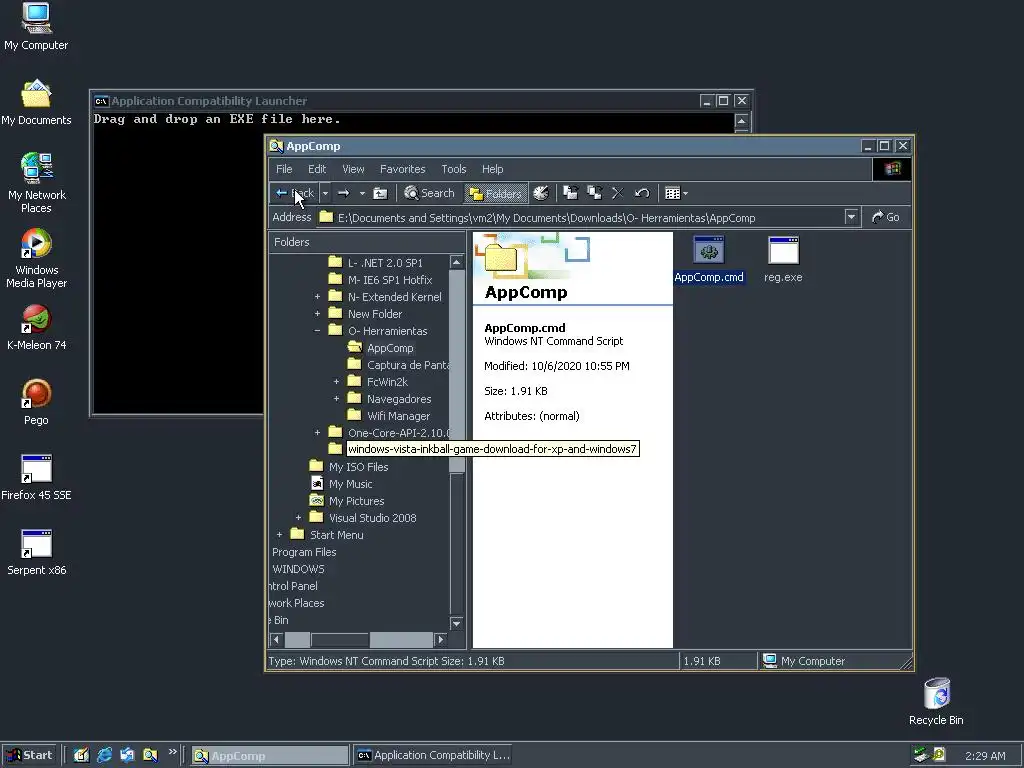Viewport: 1024px width, 768px height.
Task: Open the Back history dropdown arrow
Action: point(325,193)
